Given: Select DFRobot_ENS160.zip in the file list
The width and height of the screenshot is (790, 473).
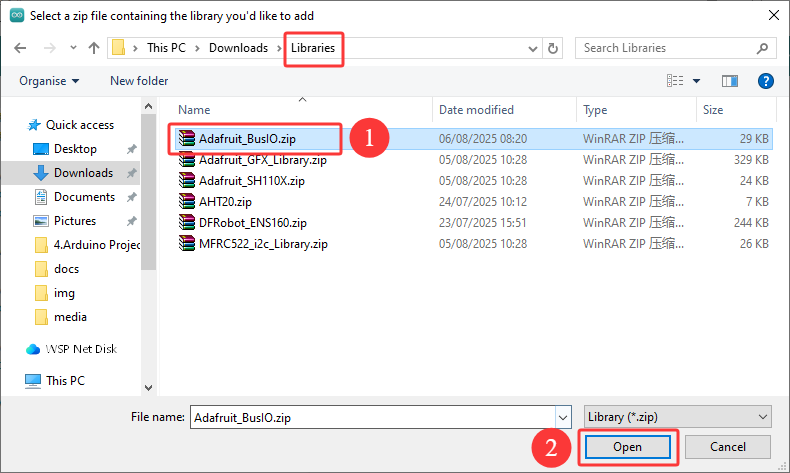Looking at the screenshot, I should 252,223.
